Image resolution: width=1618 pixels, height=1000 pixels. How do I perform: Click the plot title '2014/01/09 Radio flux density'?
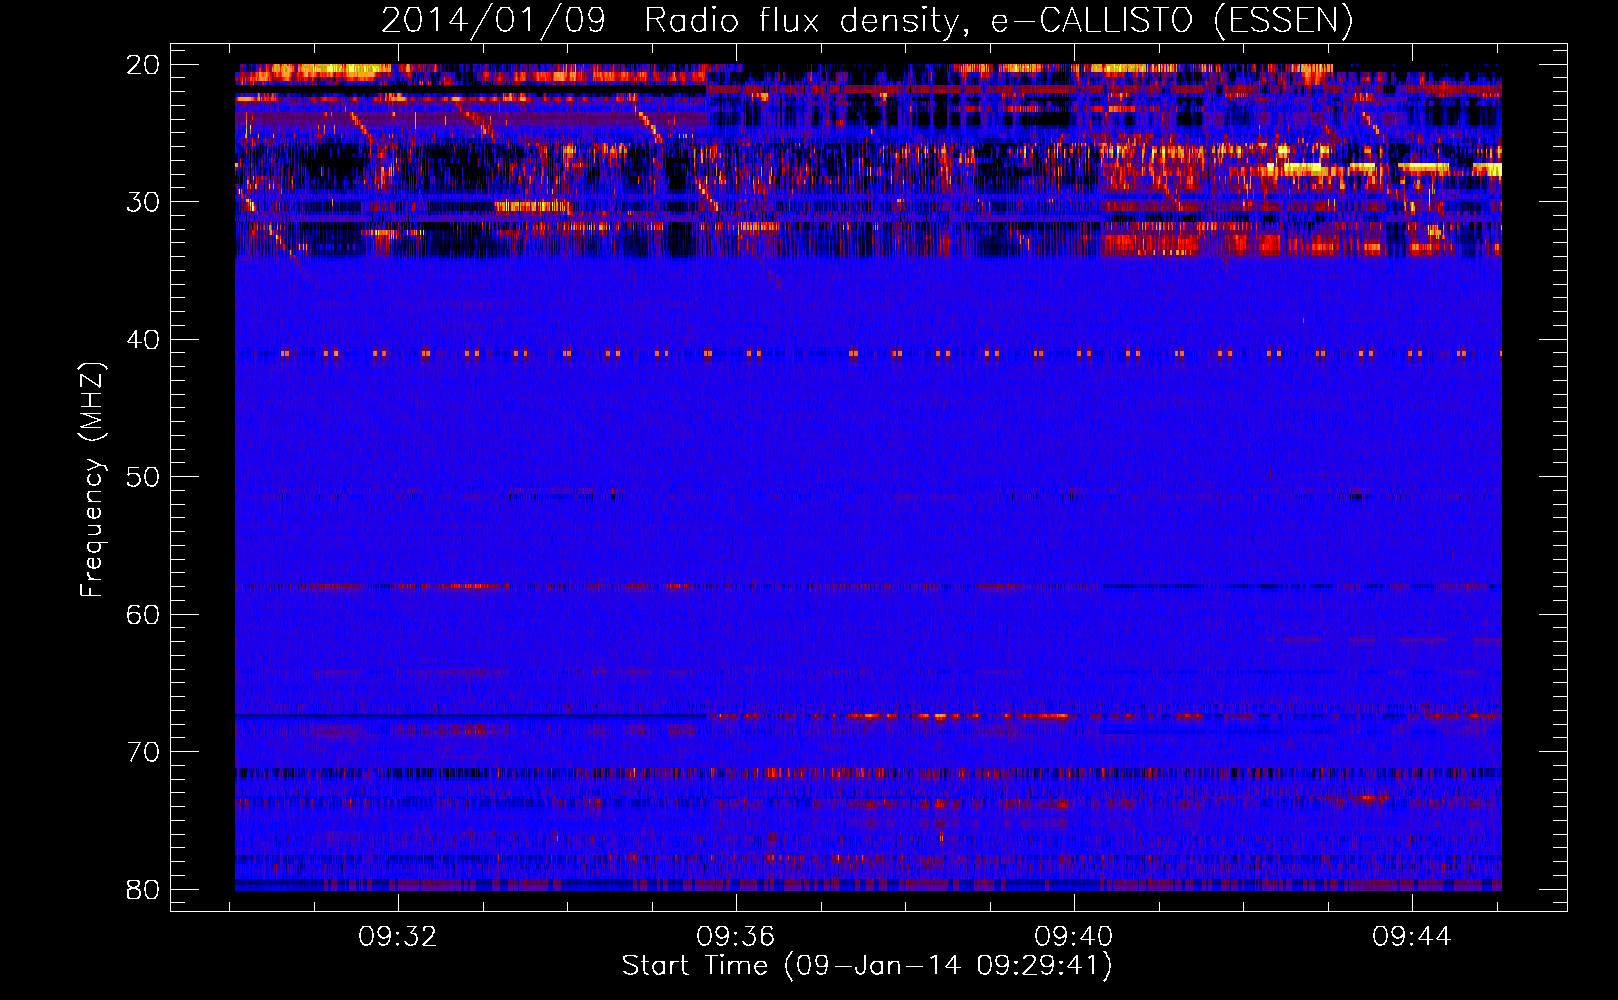coord(867,20)
